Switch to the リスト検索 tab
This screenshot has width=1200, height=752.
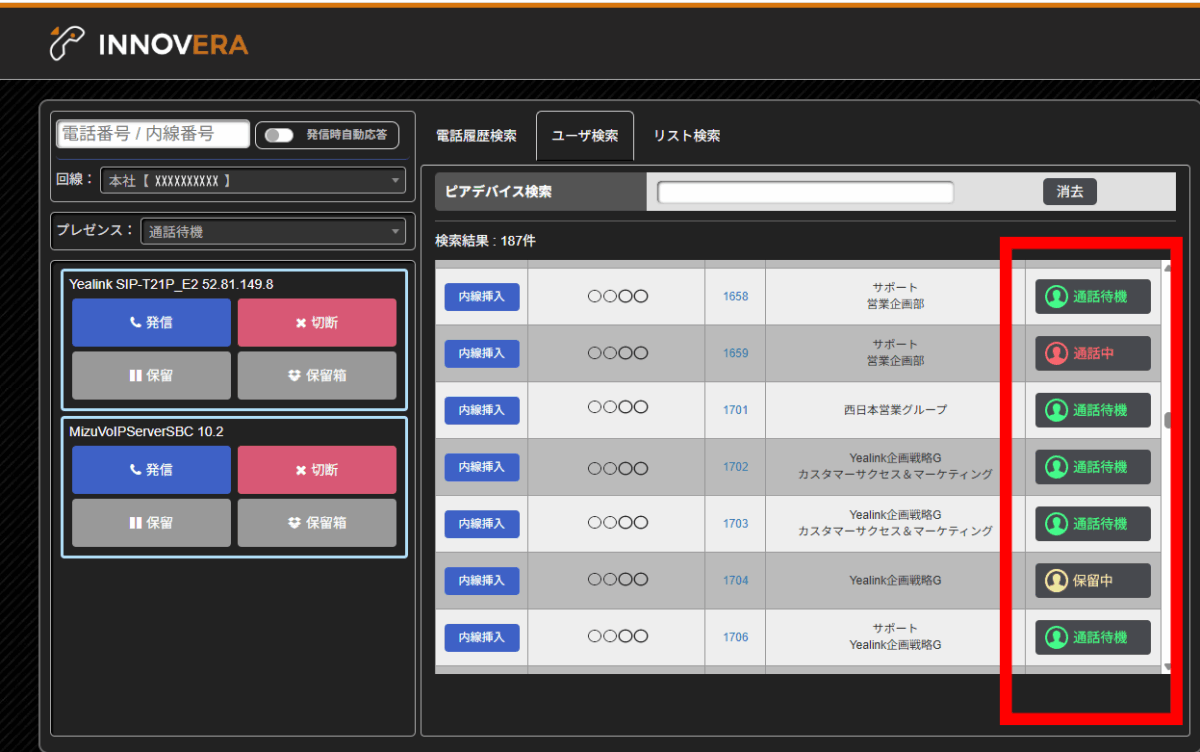pos(686,136)
